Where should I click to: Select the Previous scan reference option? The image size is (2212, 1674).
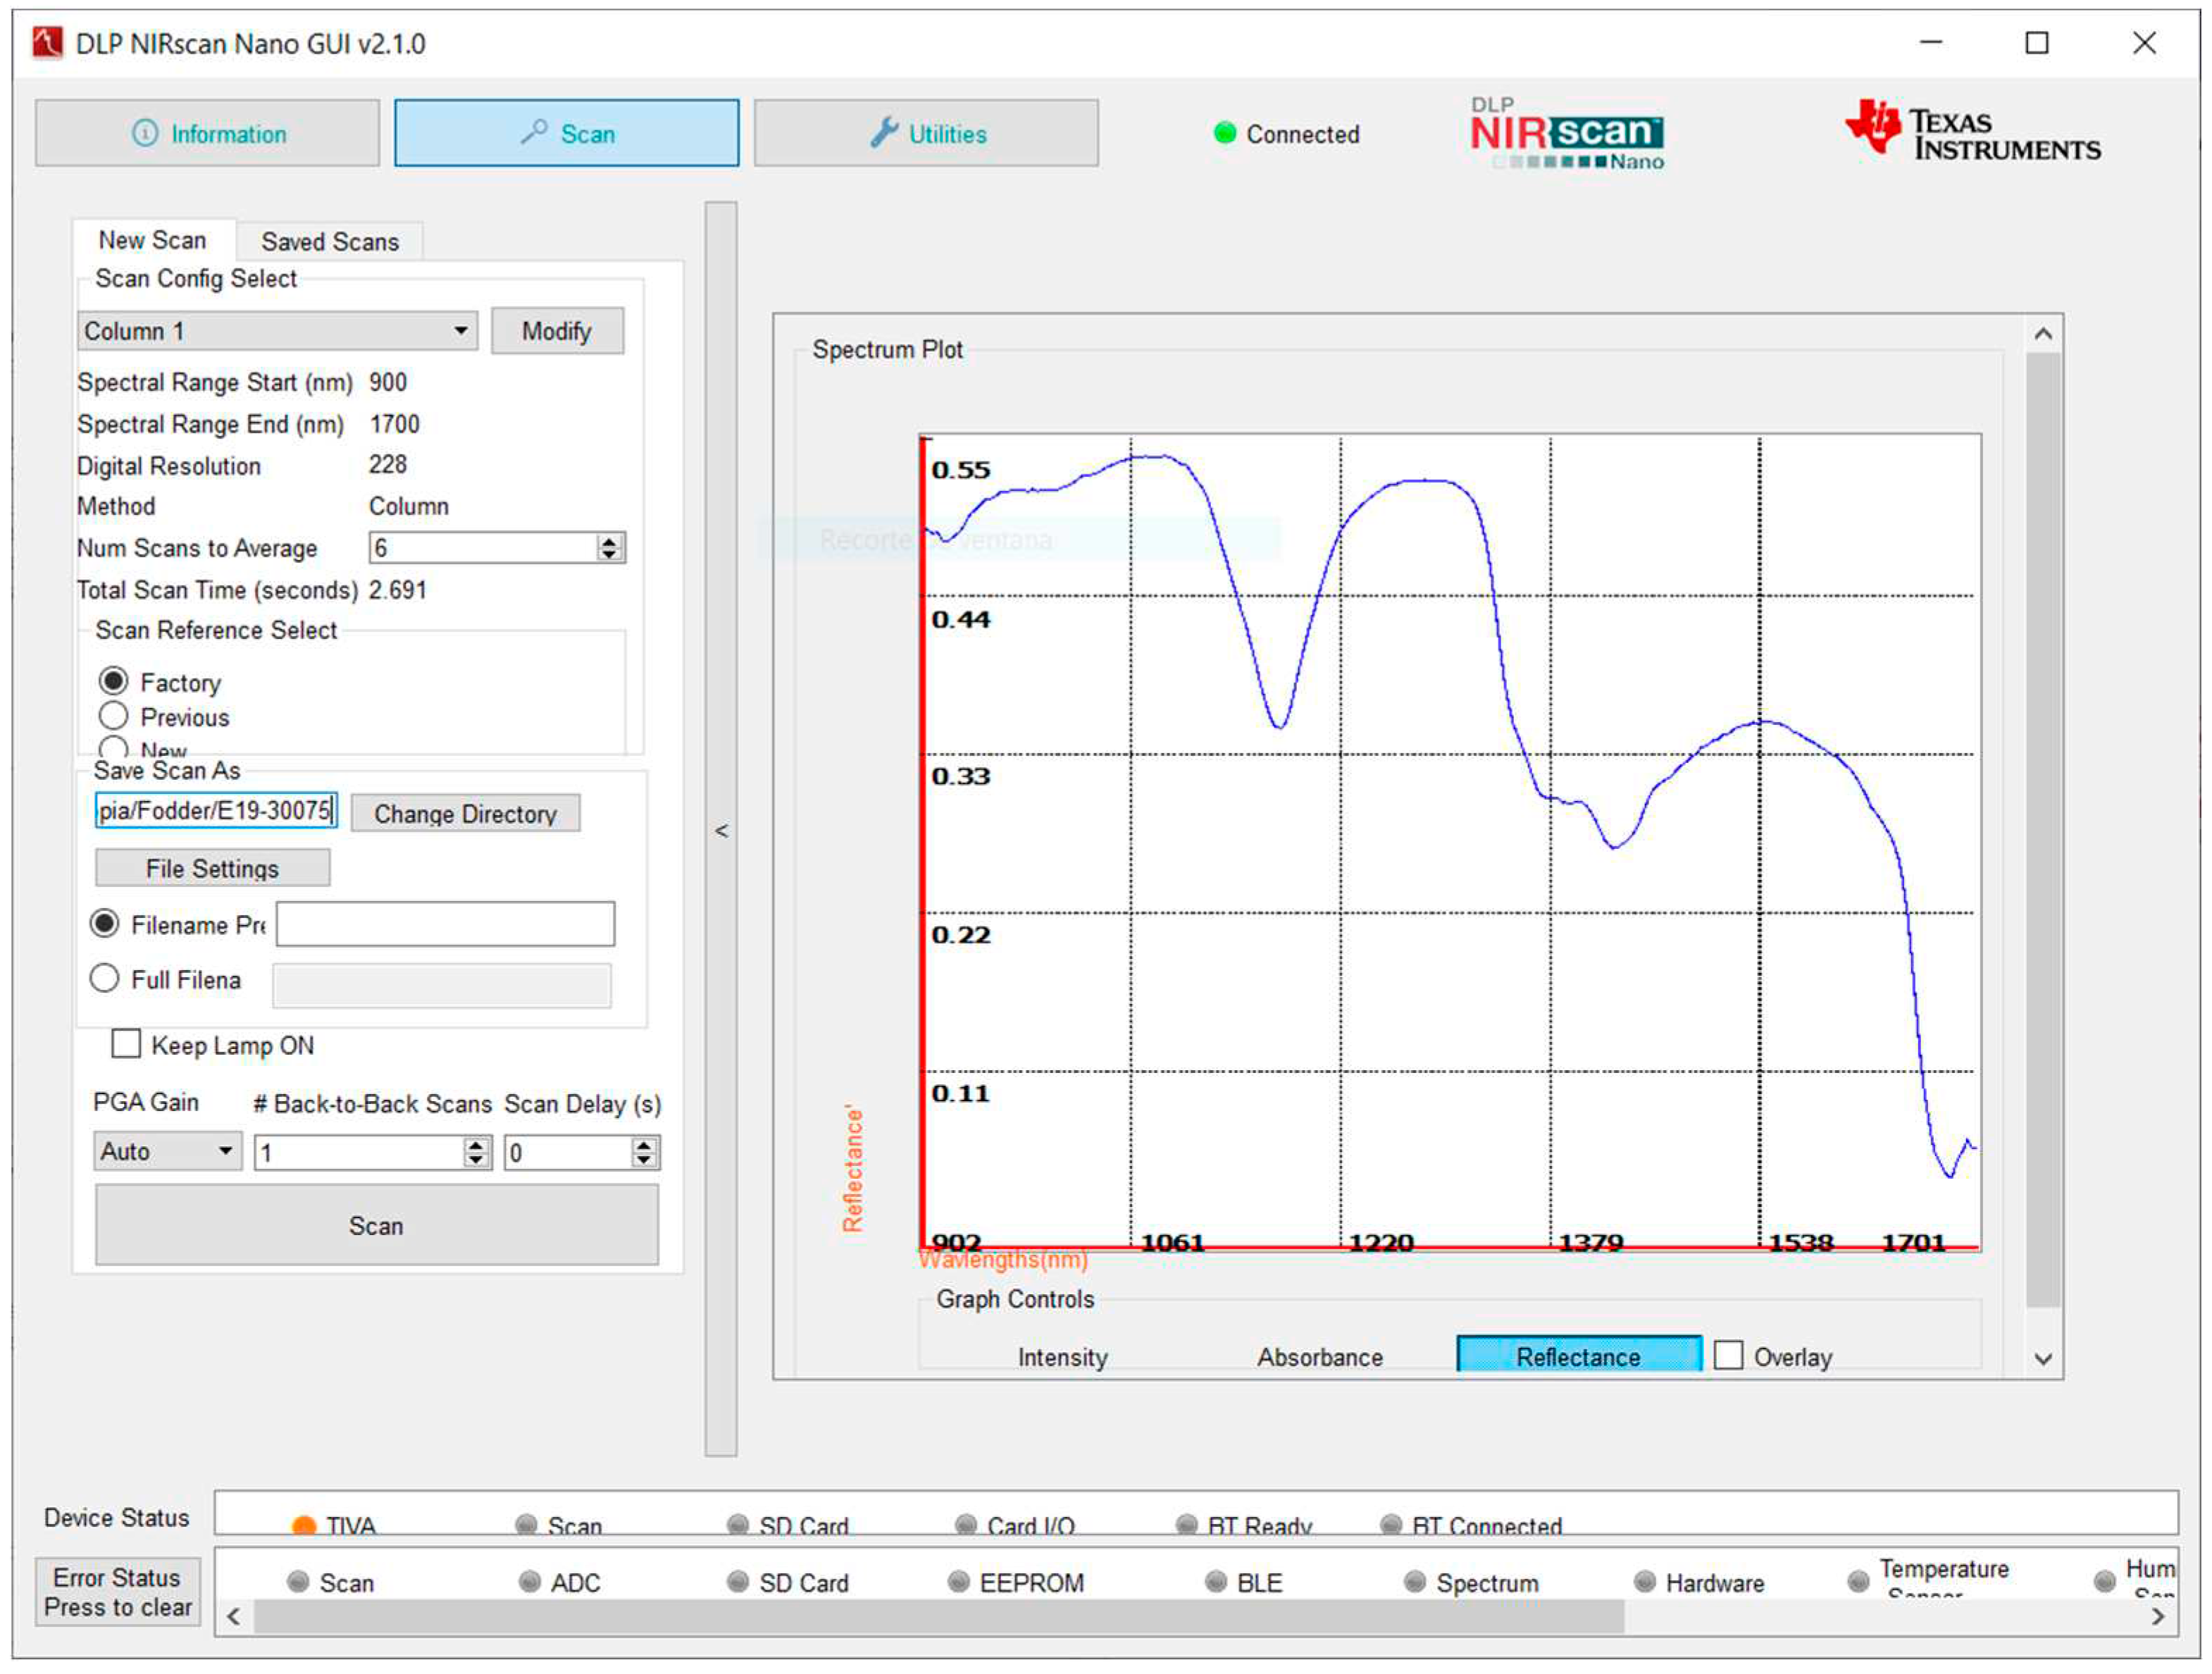[x=114, y=716]
